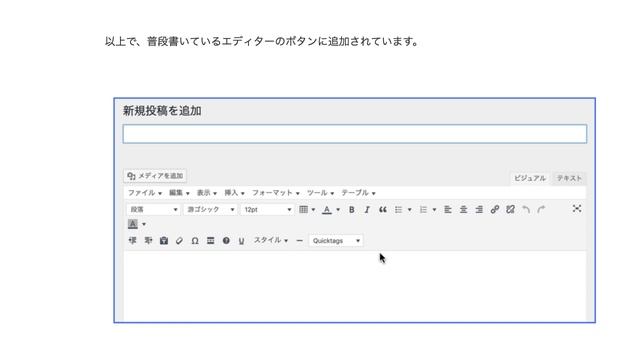Click the text color A icon
Screen dimensions: 640x360
click(x=327, y=210)
